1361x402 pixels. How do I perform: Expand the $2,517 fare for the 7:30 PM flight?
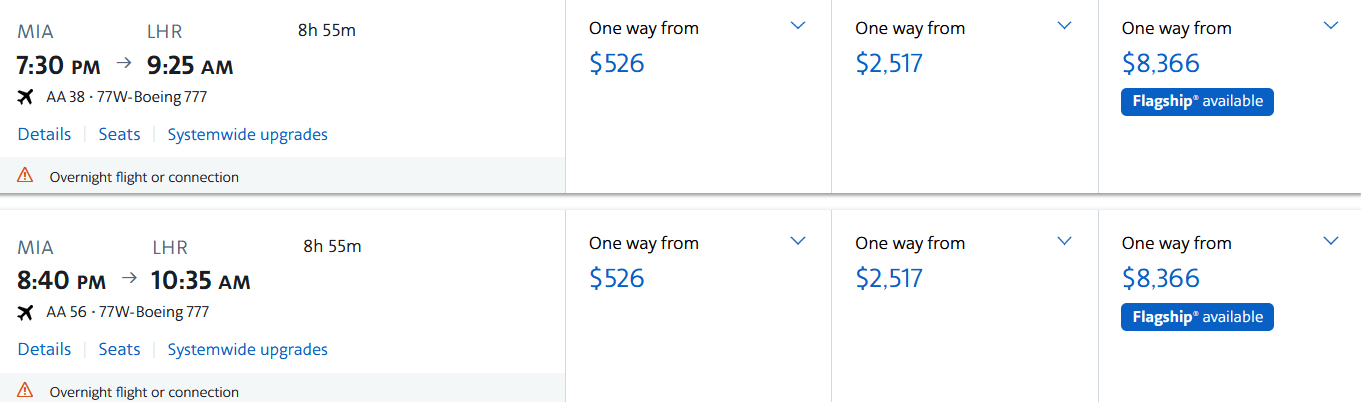point(1065,26)
